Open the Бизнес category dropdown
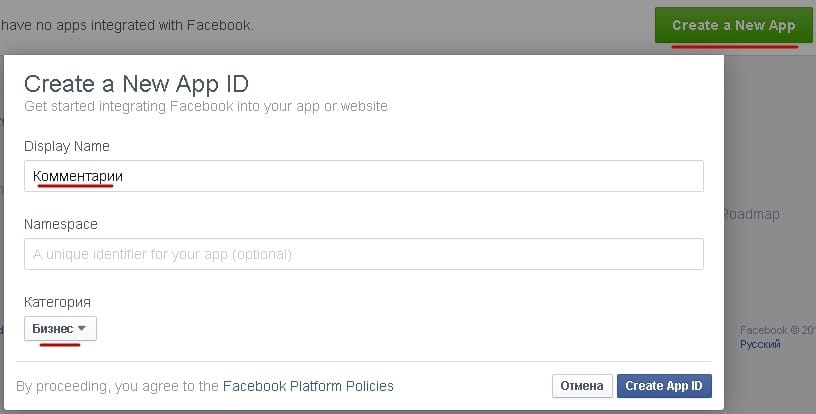The image size is (816, 414). click(x=60, y=329)
